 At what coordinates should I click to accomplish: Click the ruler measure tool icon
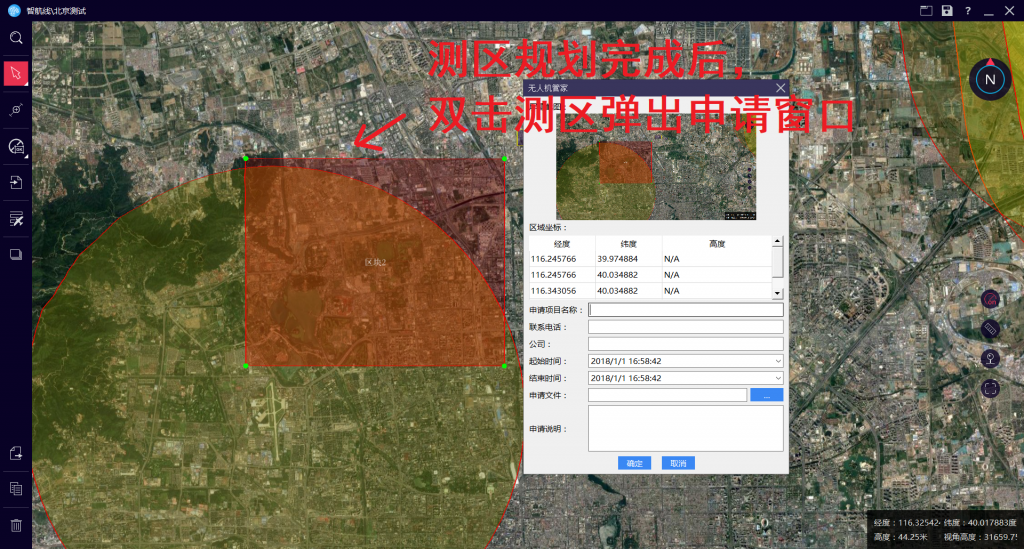click(x=990, y=329)
